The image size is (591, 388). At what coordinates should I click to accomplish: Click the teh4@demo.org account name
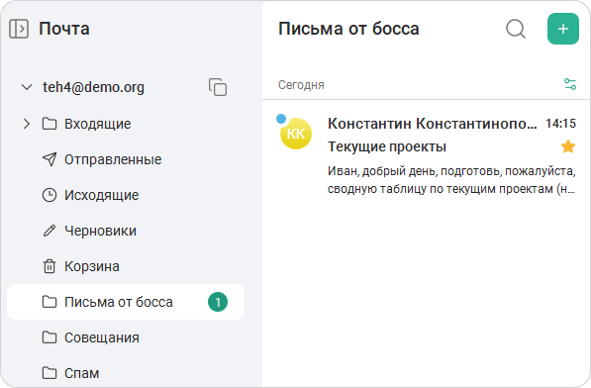pos(93,87)
